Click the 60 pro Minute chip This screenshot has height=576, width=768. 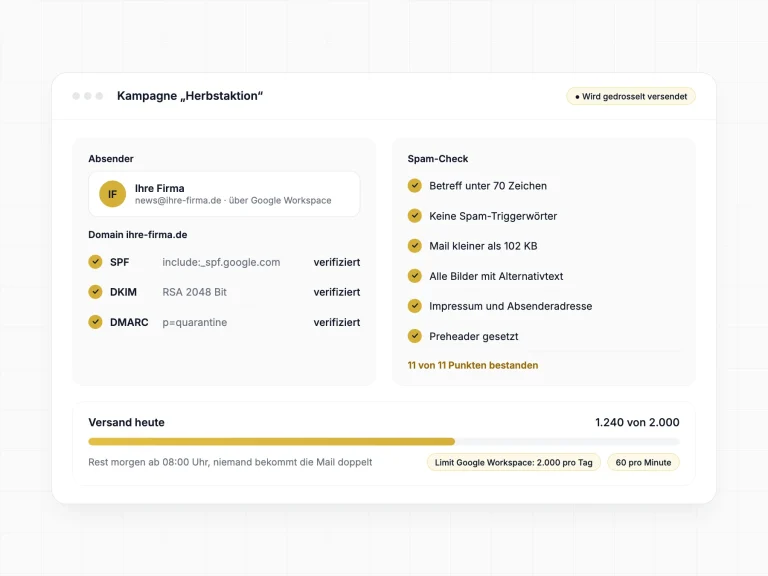tap(643, 462)
